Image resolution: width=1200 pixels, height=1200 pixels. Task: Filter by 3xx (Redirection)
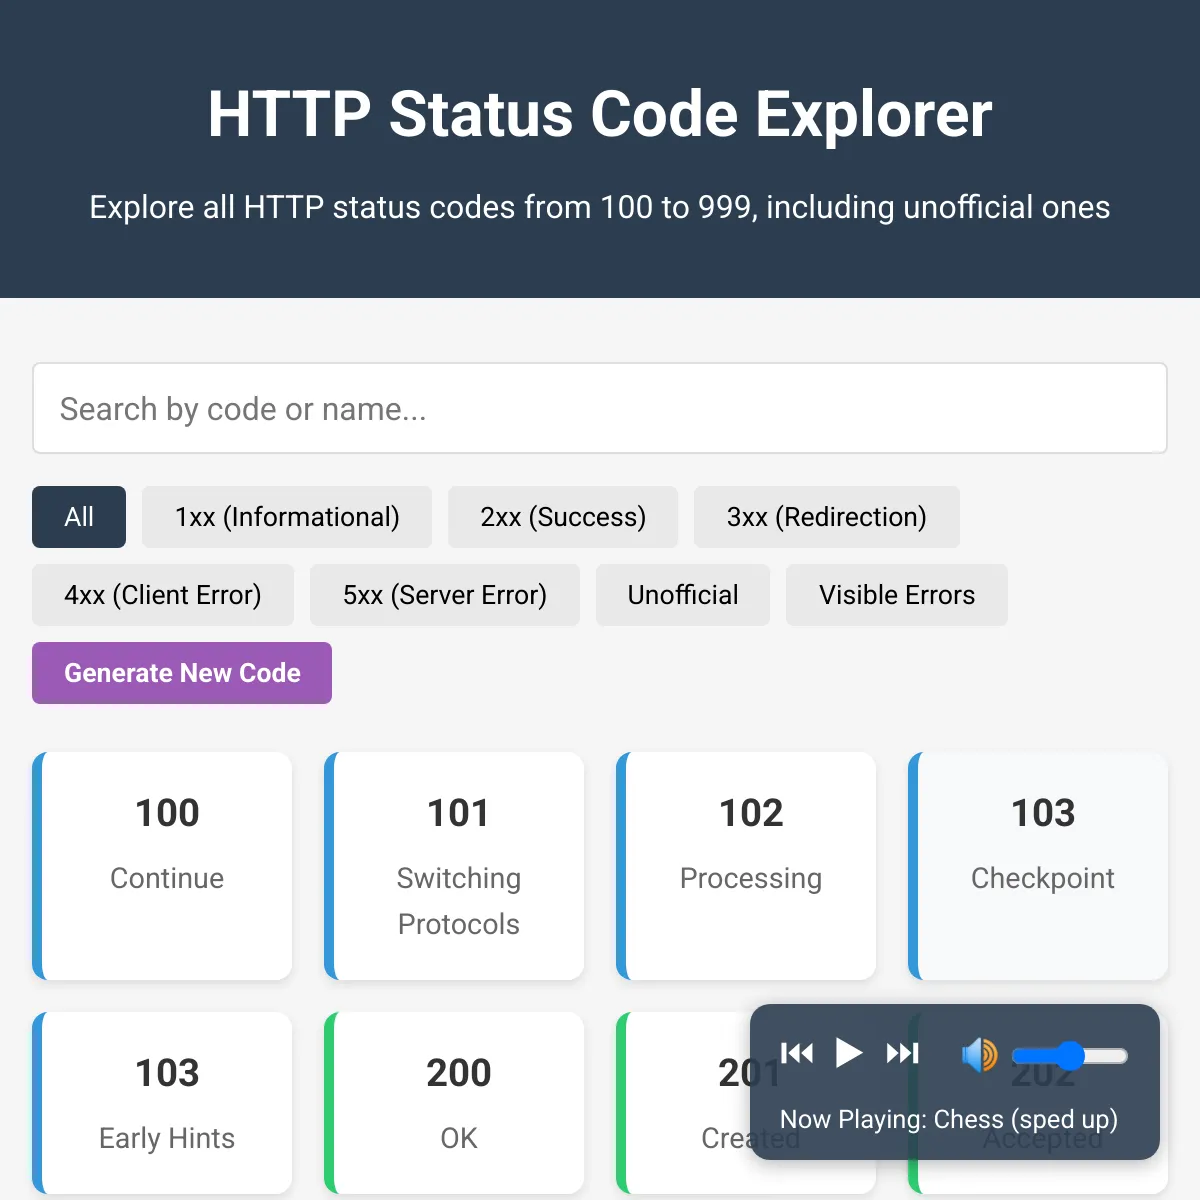coord(826,517)
